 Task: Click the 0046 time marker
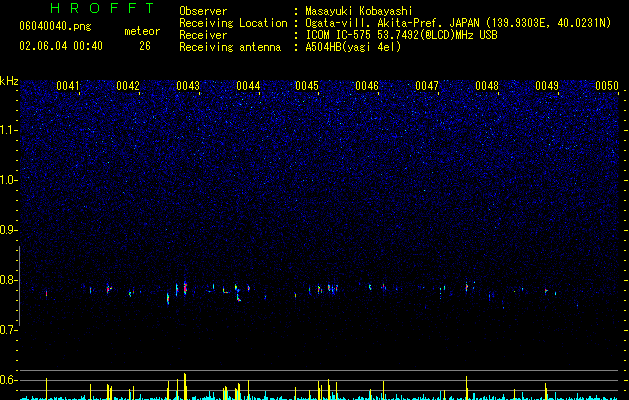(367, 86)
